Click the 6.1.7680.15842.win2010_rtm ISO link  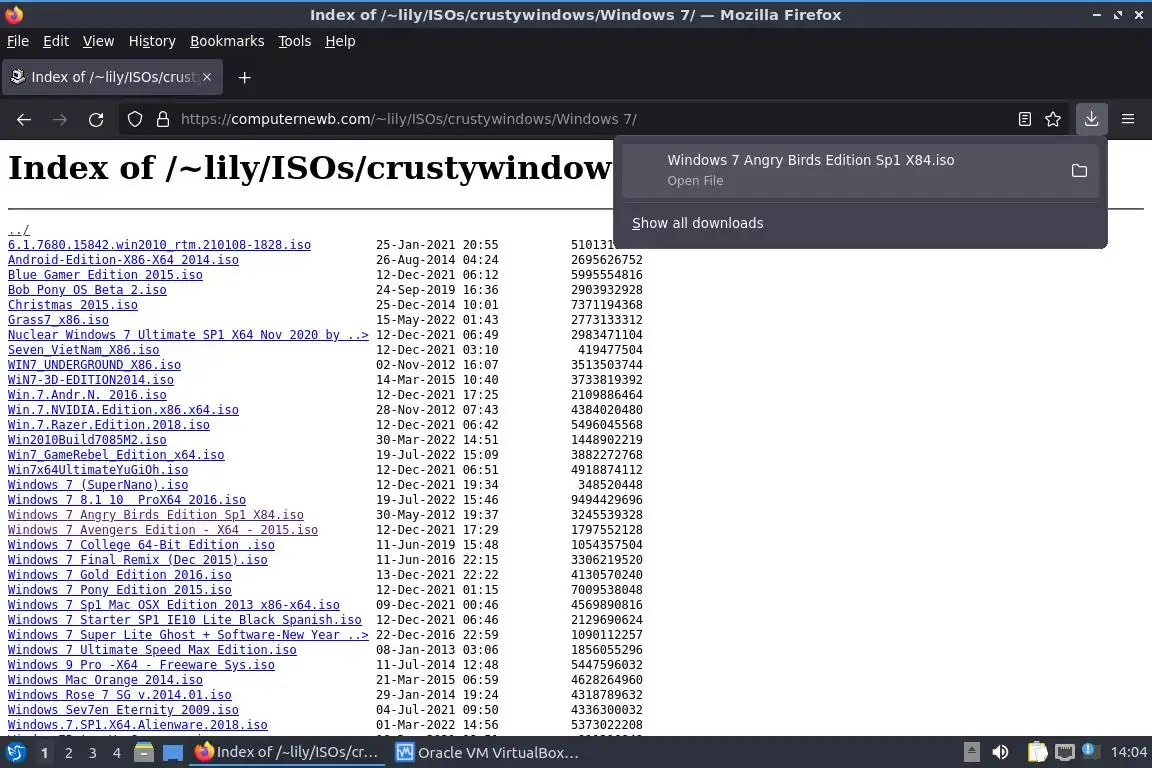coord(159,245)
